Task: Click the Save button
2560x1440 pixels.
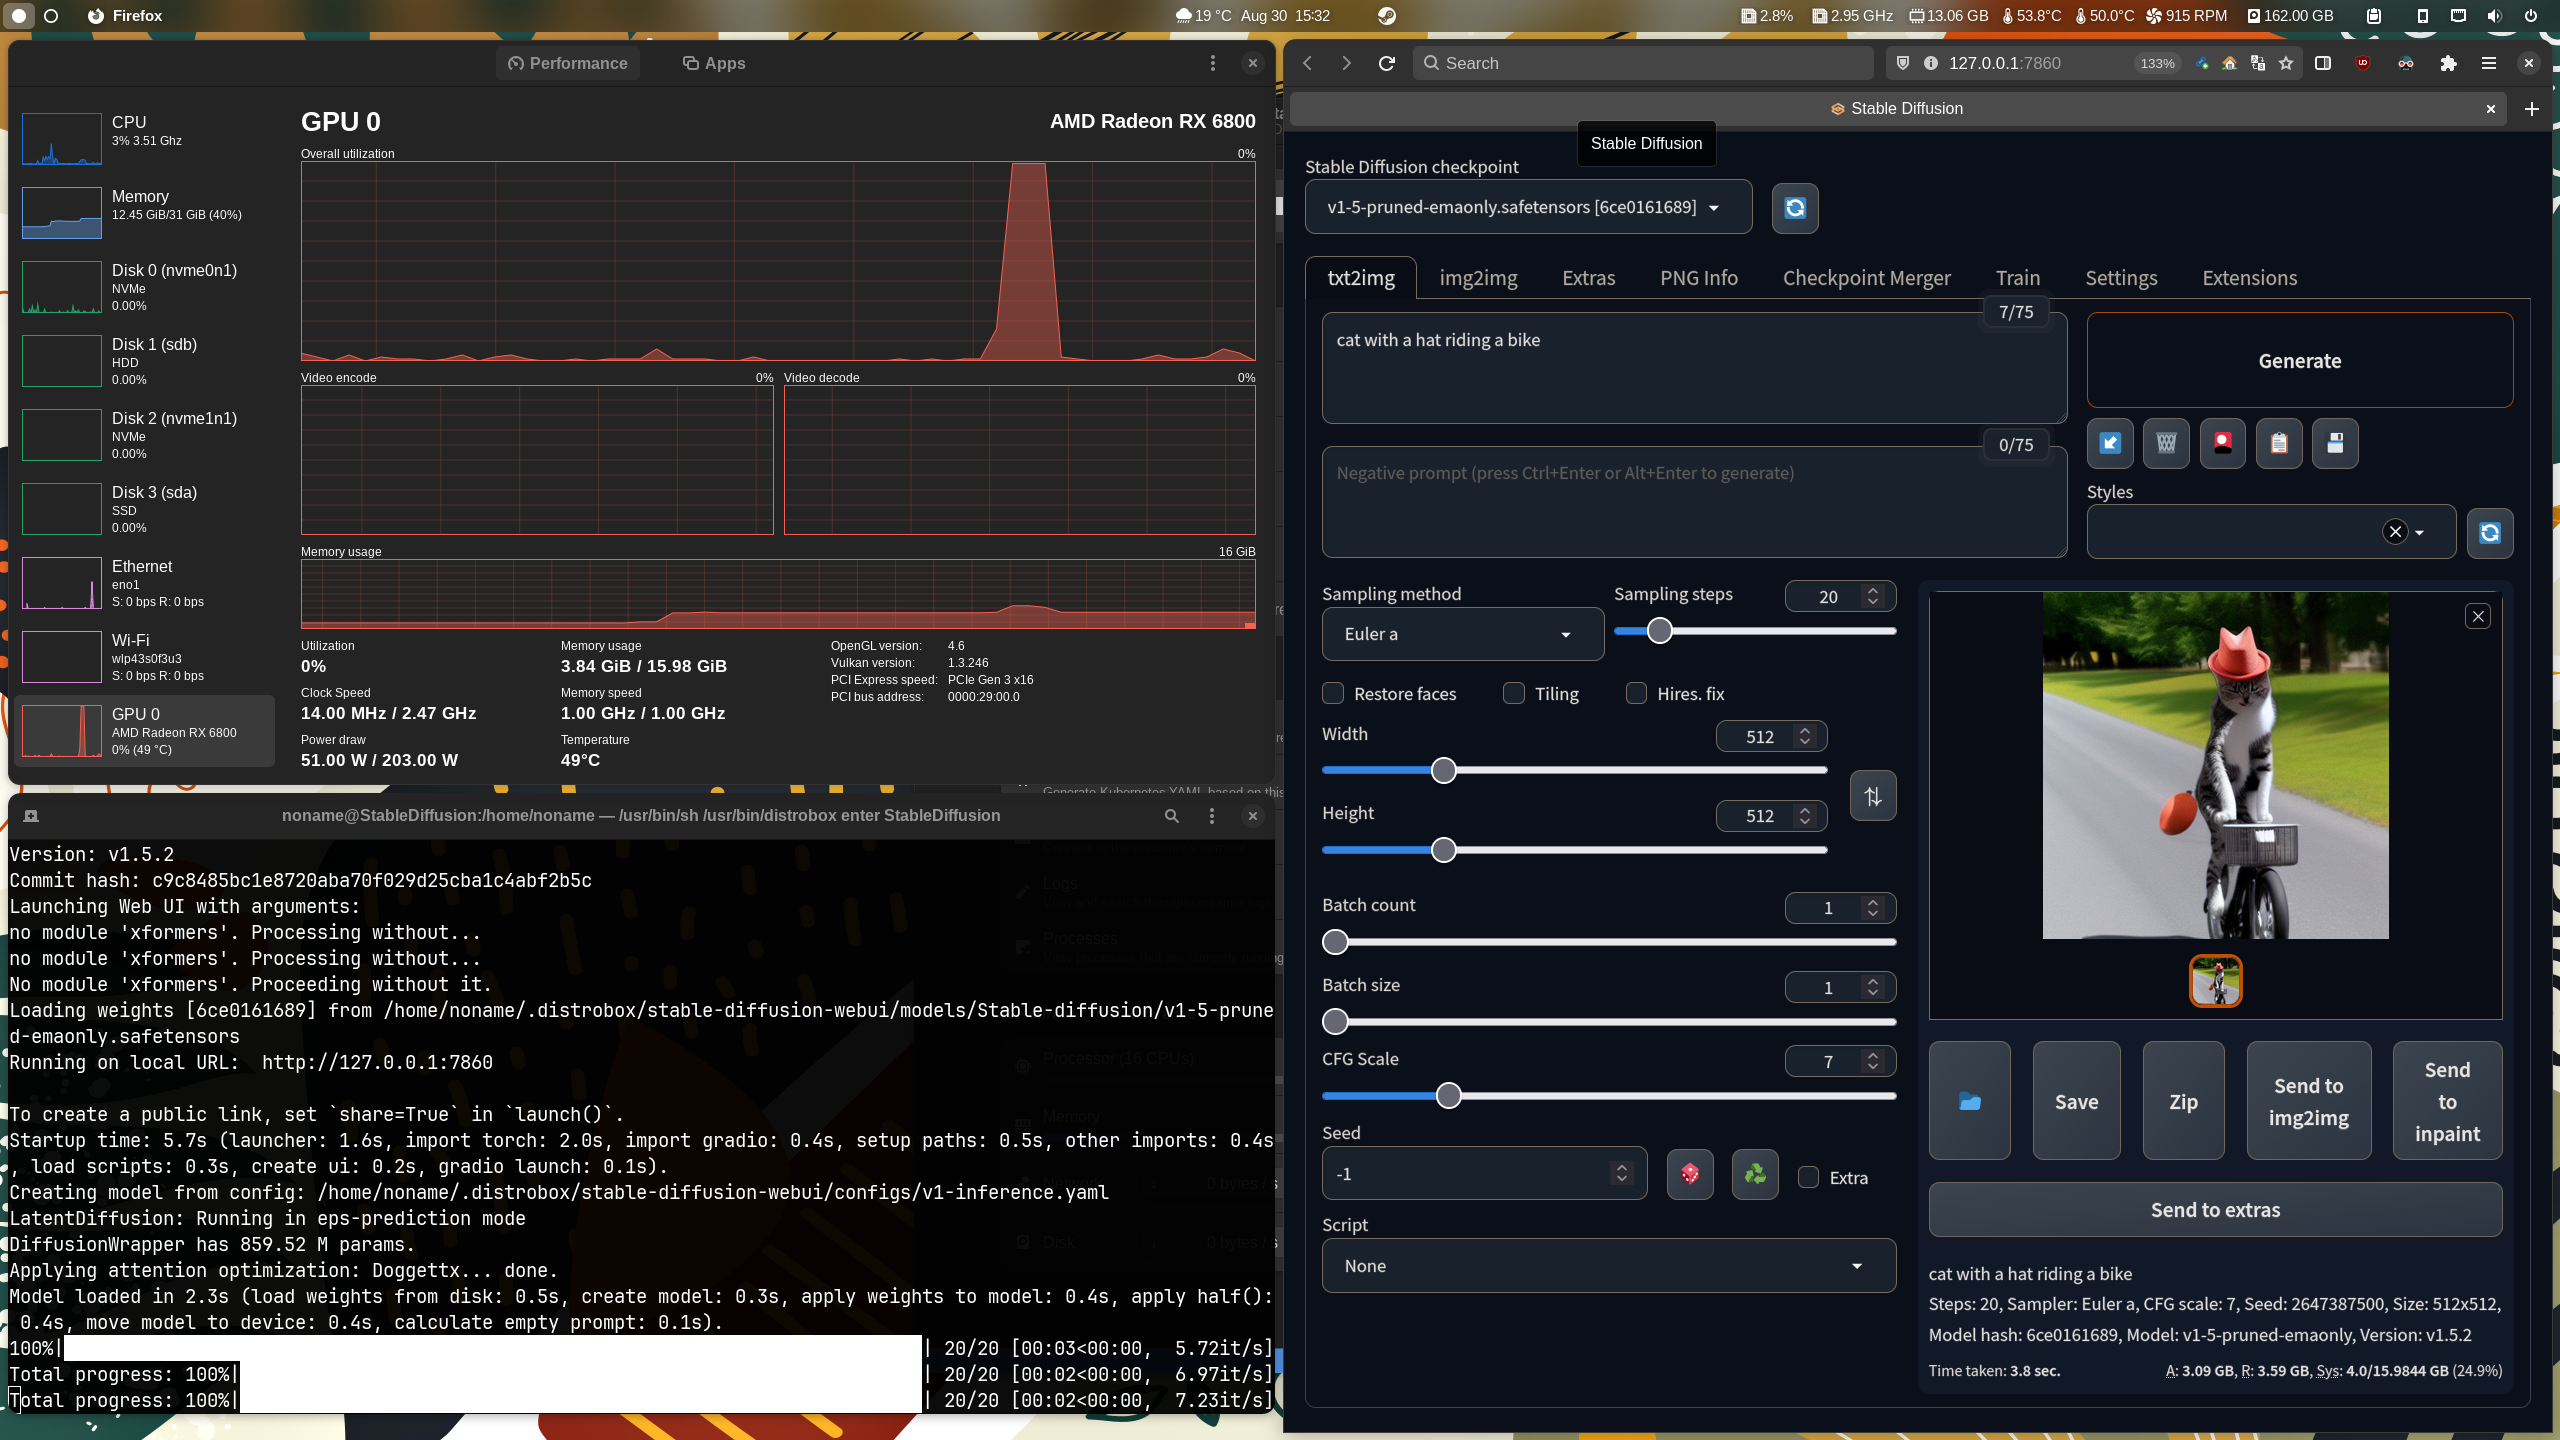Action: point(2076,1101)
